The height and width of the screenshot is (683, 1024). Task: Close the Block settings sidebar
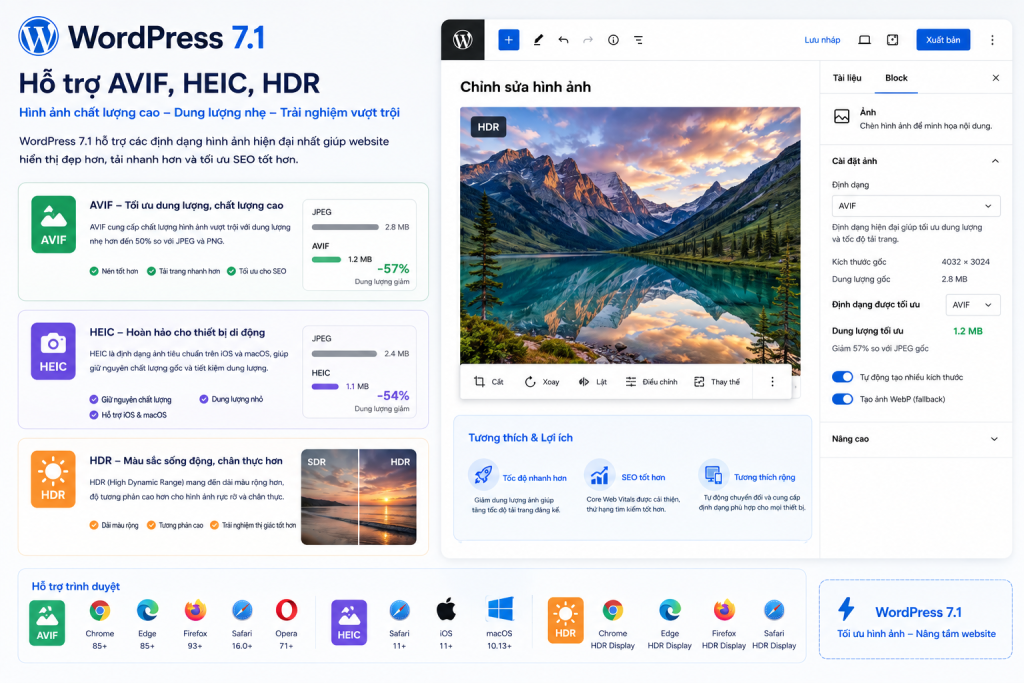pos(995,78)
